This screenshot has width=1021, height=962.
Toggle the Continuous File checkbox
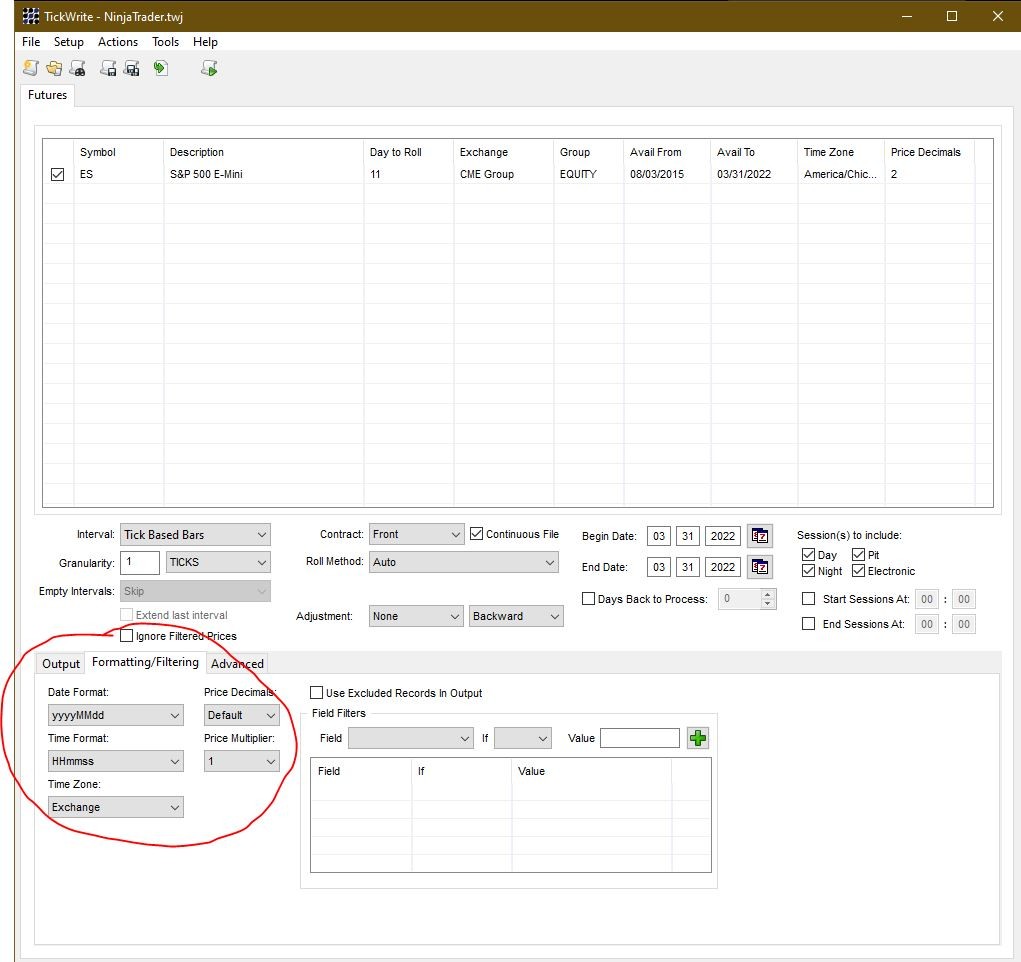click(x=477, y=534)
